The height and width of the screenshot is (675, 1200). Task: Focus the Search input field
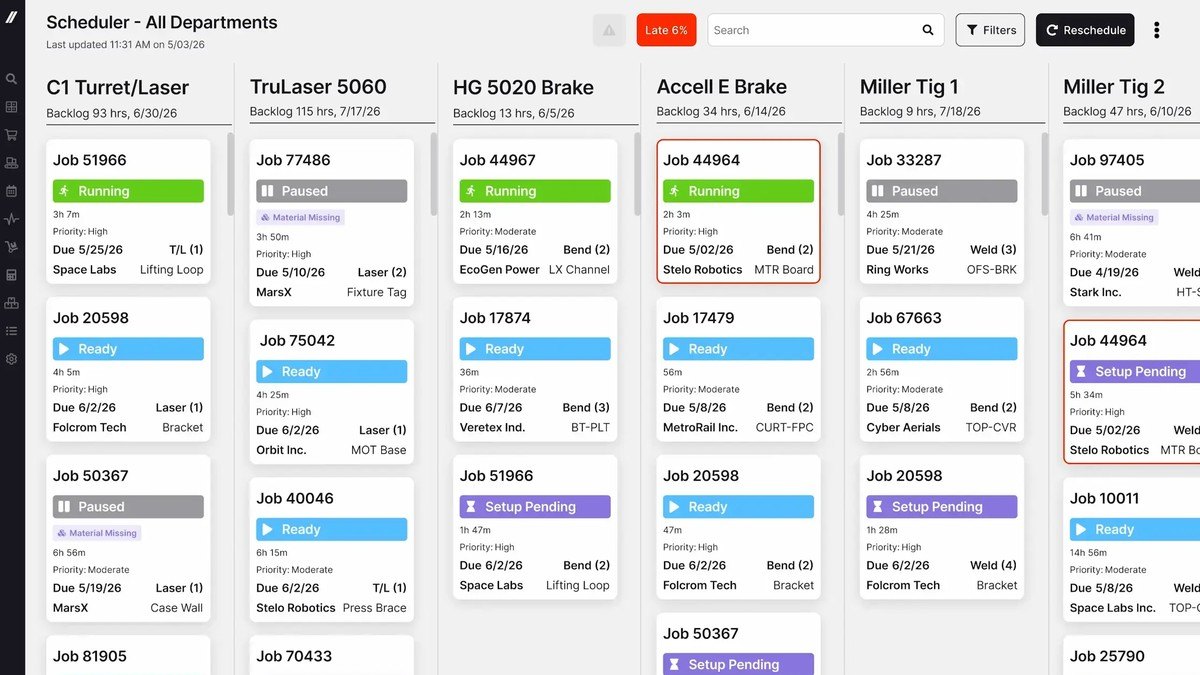point(826,30)
